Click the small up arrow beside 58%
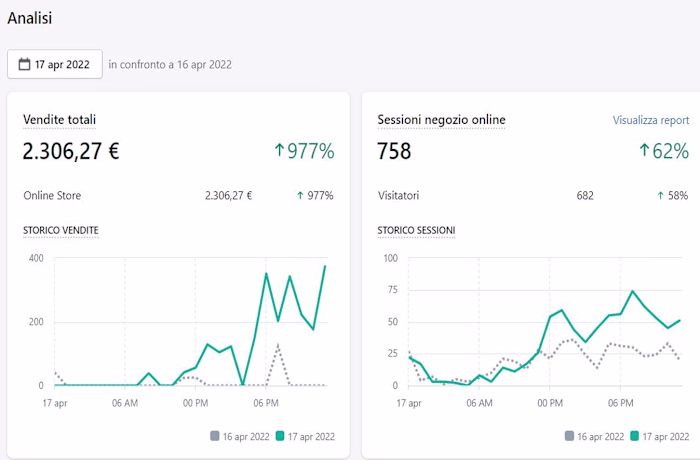Screen dimensions: 700x460 click(x=660, y=196)
